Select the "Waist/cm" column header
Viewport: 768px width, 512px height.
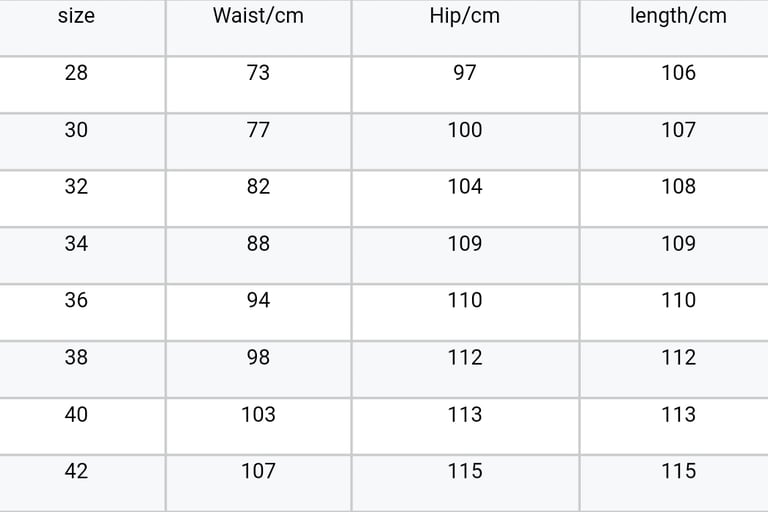coord(258,16)
